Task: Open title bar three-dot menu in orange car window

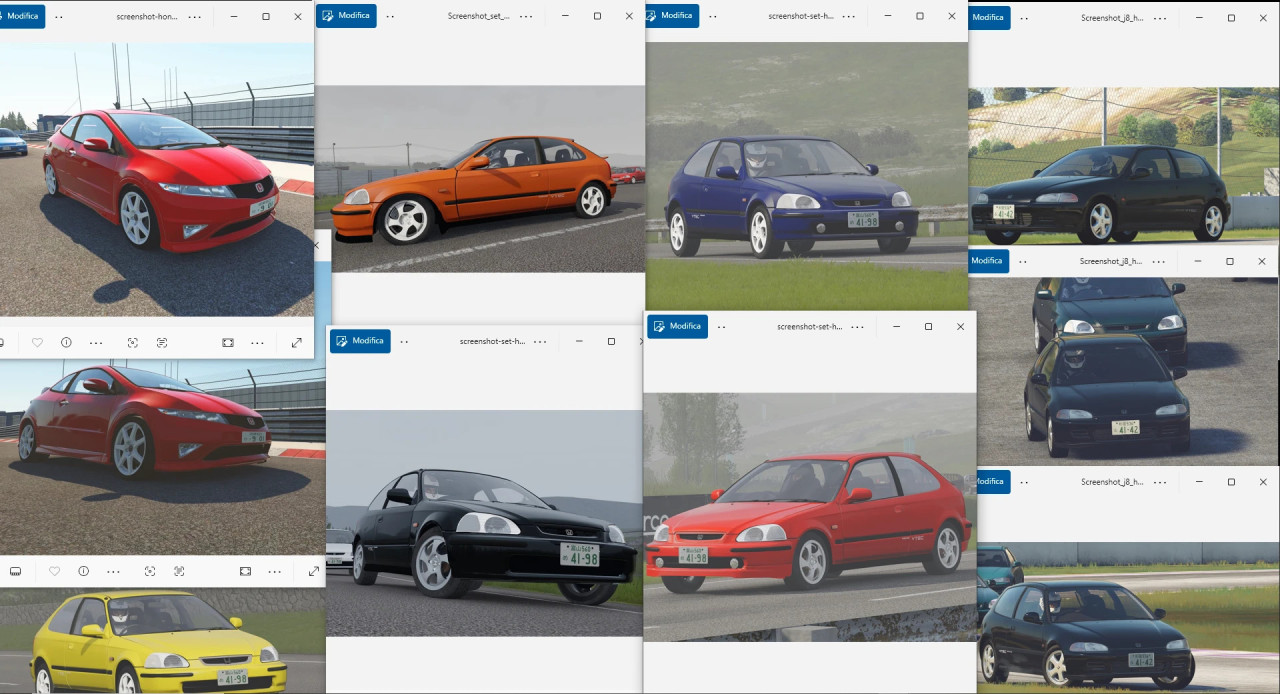Action: (526, 17)
